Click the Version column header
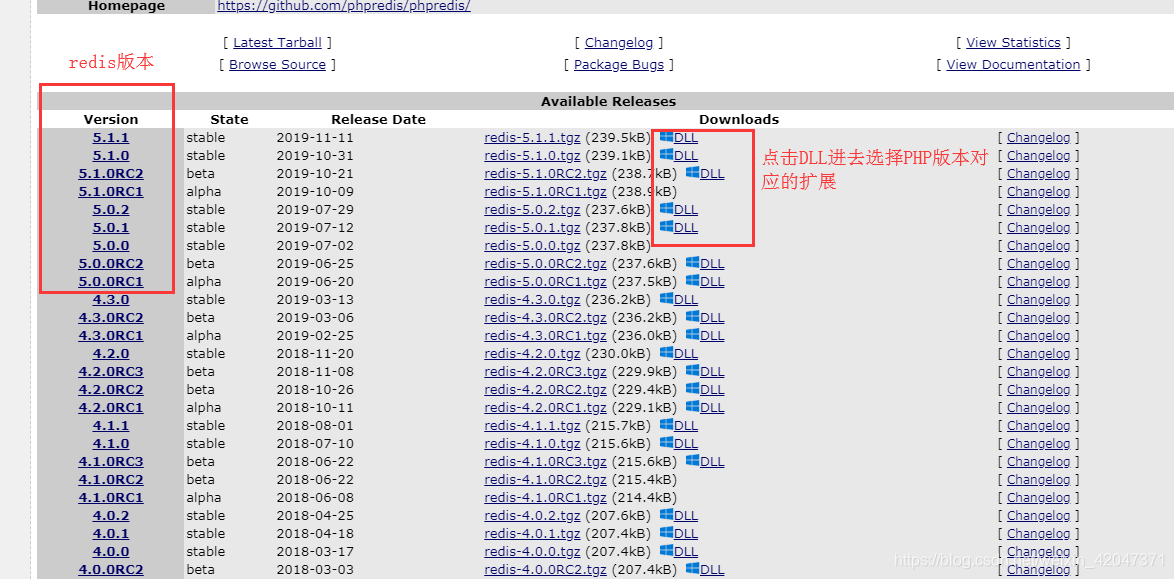The height and width of the screenshot is (579, 1174). pos(111,119)
